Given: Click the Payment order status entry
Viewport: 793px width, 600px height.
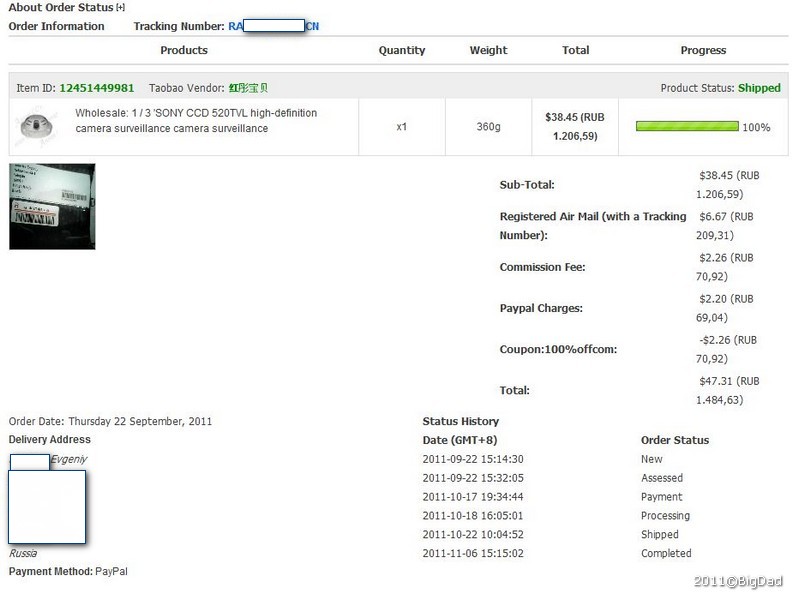Looking at the screenshot, I should point(662,497).
